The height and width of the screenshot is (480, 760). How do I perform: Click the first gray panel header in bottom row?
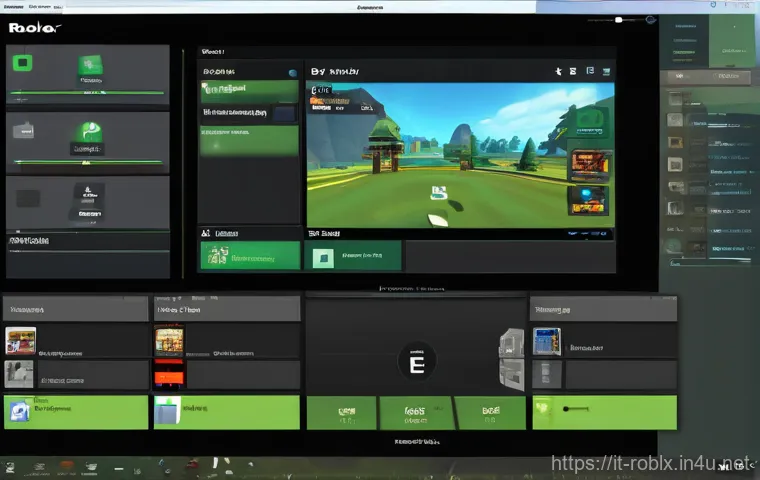pos(76,309)
